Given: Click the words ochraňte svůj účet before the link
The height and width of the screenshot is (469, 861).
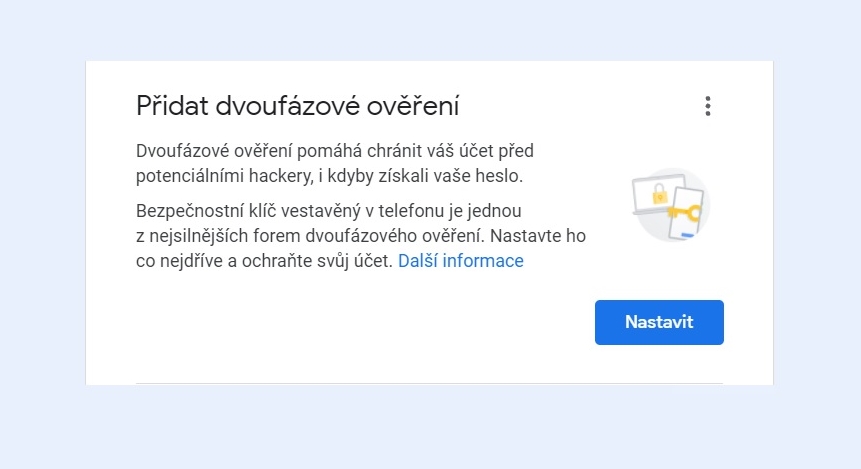Looking at the screenshot, I should [317, 261].
